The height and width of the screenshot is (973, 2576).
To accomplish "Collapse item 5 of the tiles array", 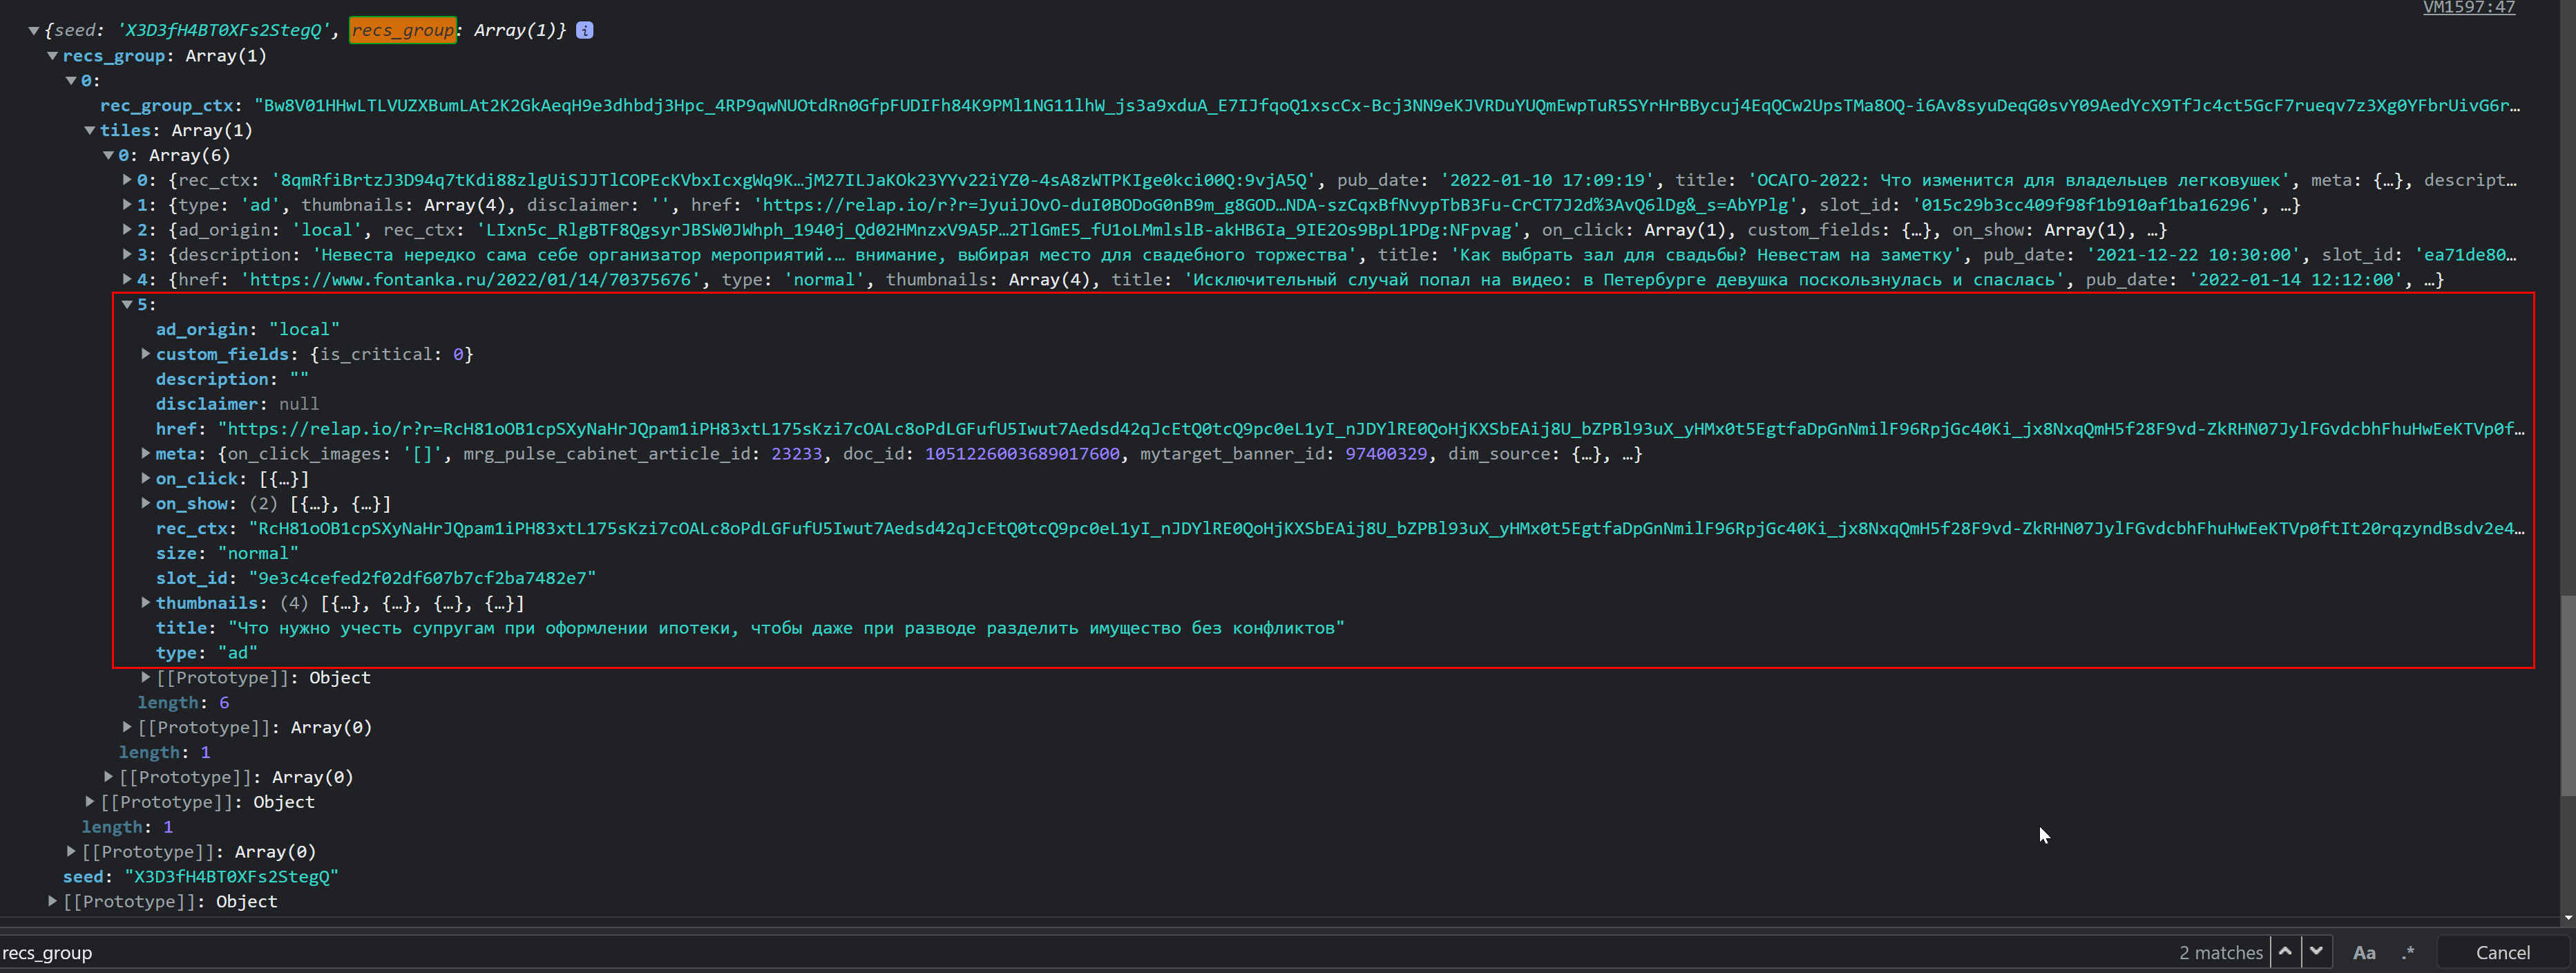I will click(127, 304).
